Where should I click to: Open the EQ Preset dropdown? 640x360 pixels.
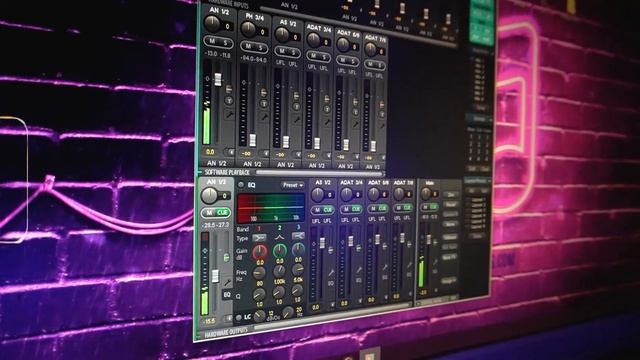pos(293,185)
